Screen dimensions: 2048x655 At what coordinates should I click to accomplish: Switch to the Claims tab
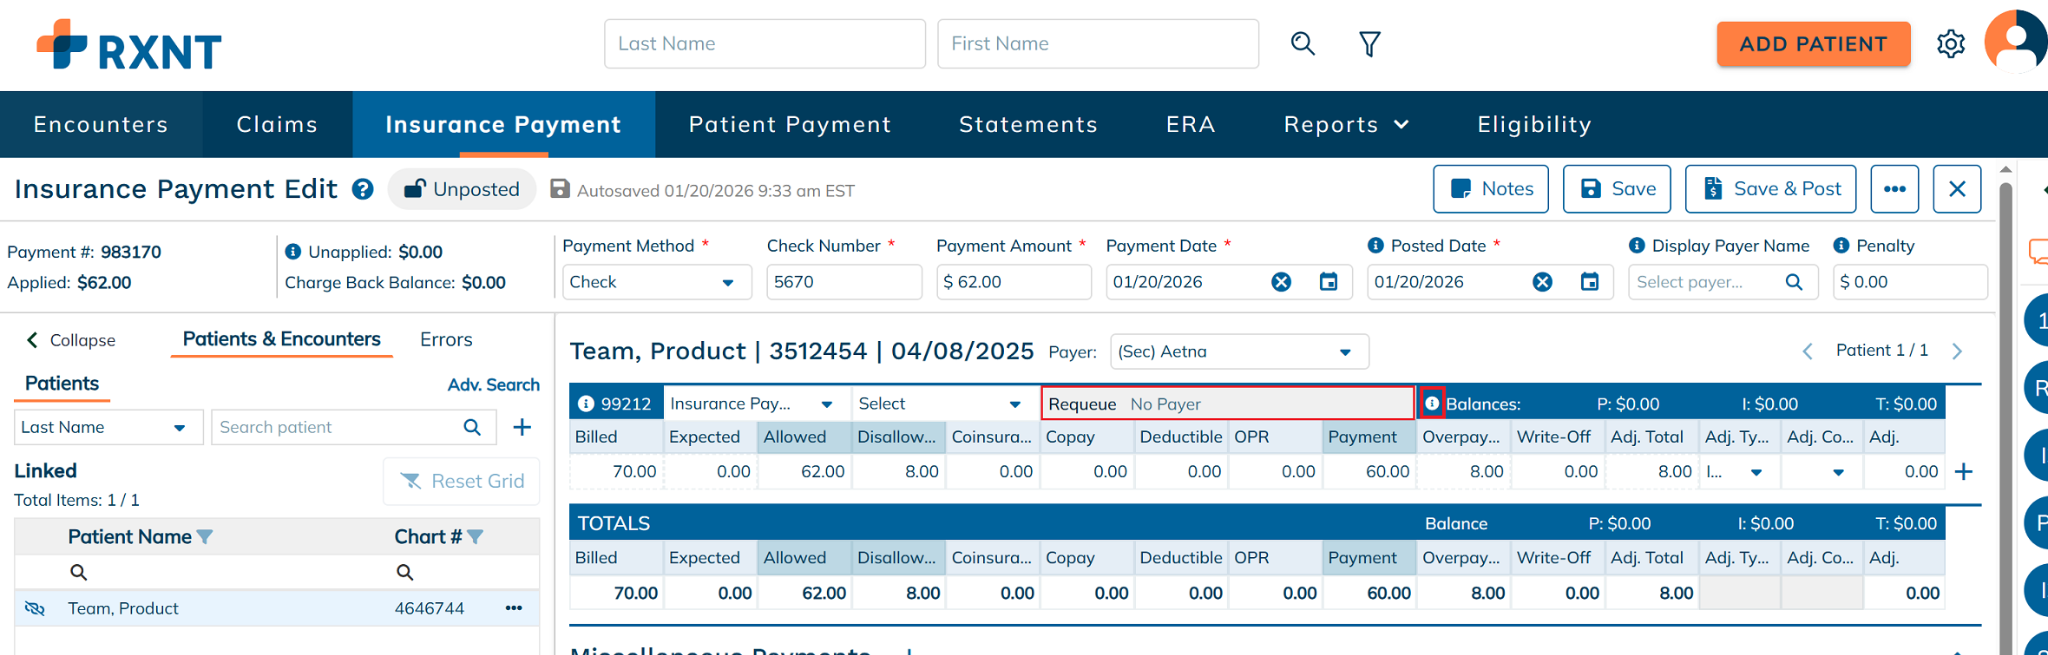click(277, 125)
